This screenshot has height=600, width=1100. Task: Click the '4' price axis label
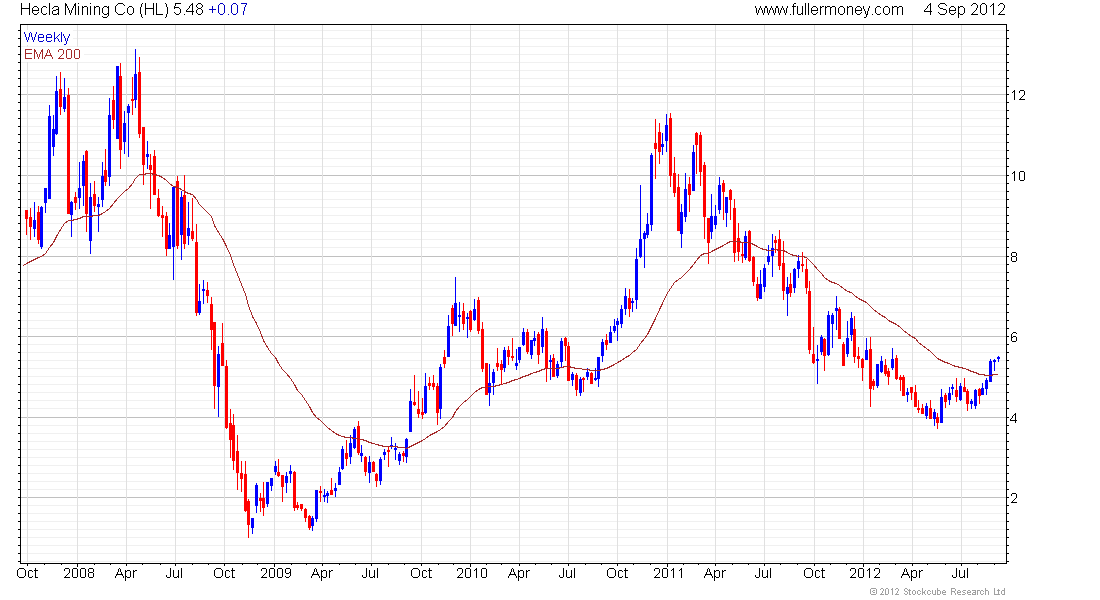1014,418
